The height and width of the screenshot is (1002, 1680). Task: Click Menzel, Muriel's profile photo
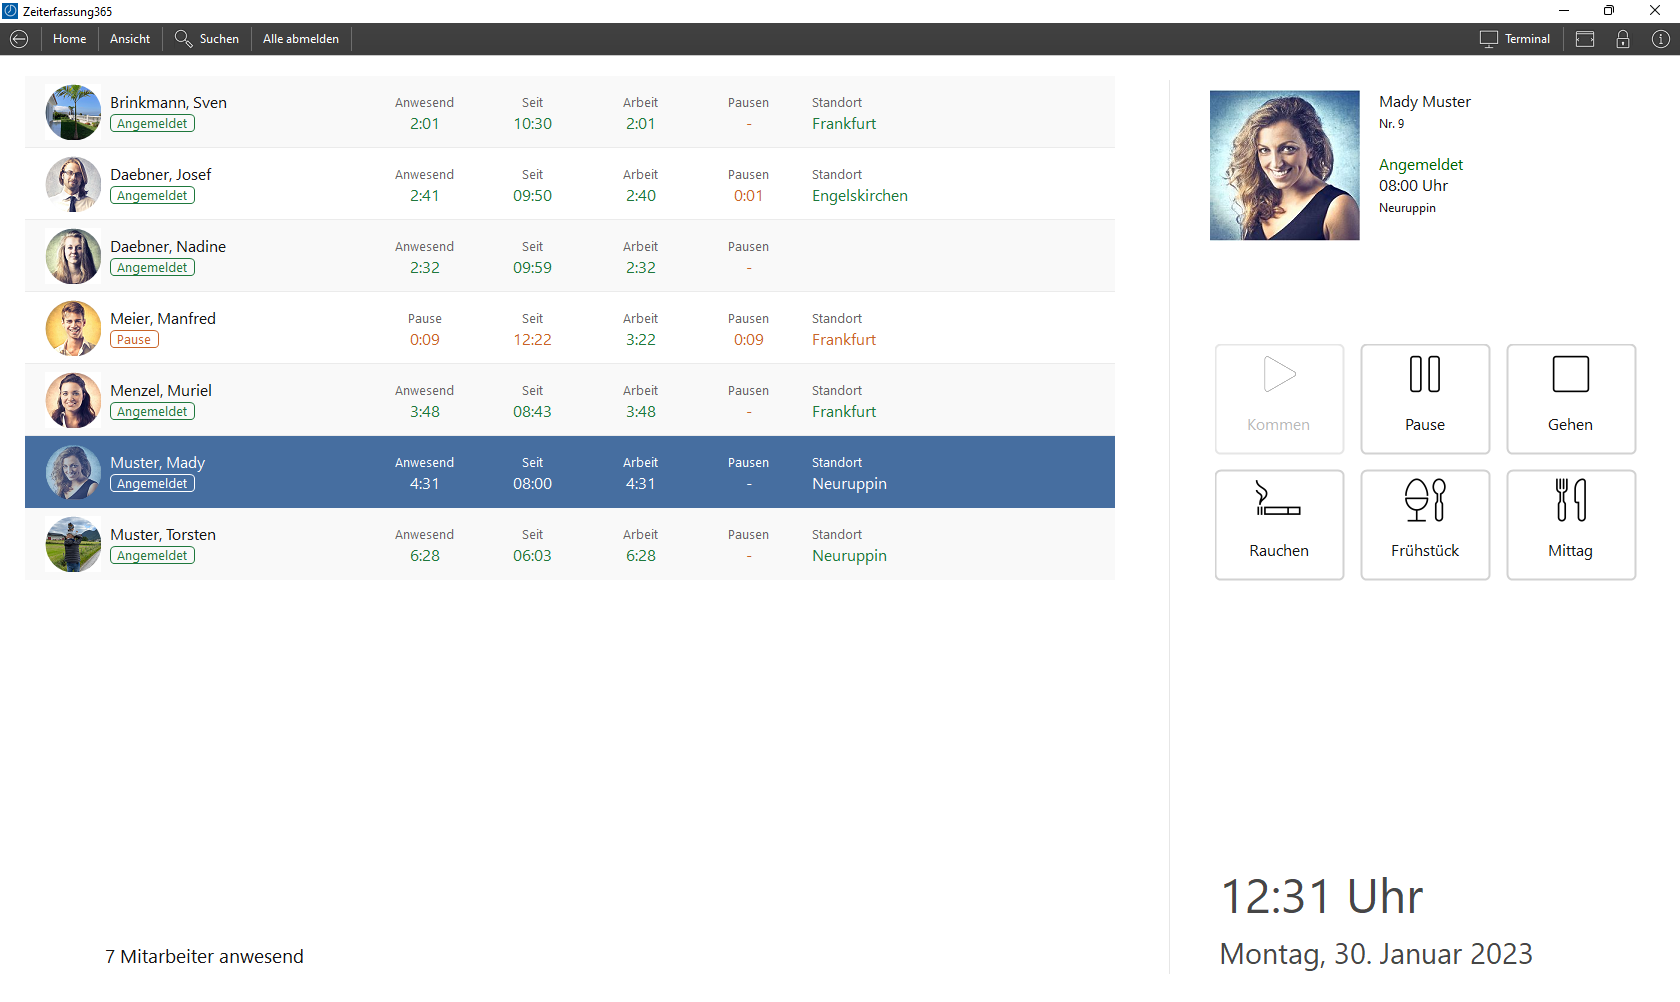pos(73,400)
